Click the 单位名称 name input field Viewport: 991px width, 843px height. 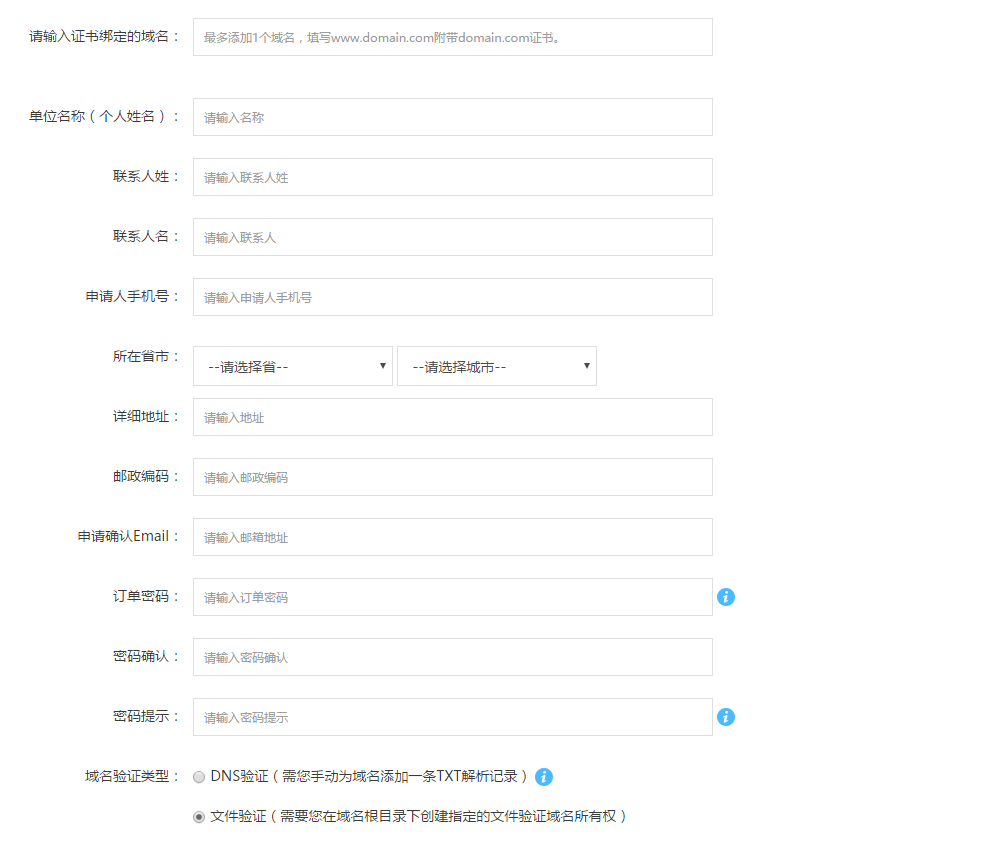453,117
